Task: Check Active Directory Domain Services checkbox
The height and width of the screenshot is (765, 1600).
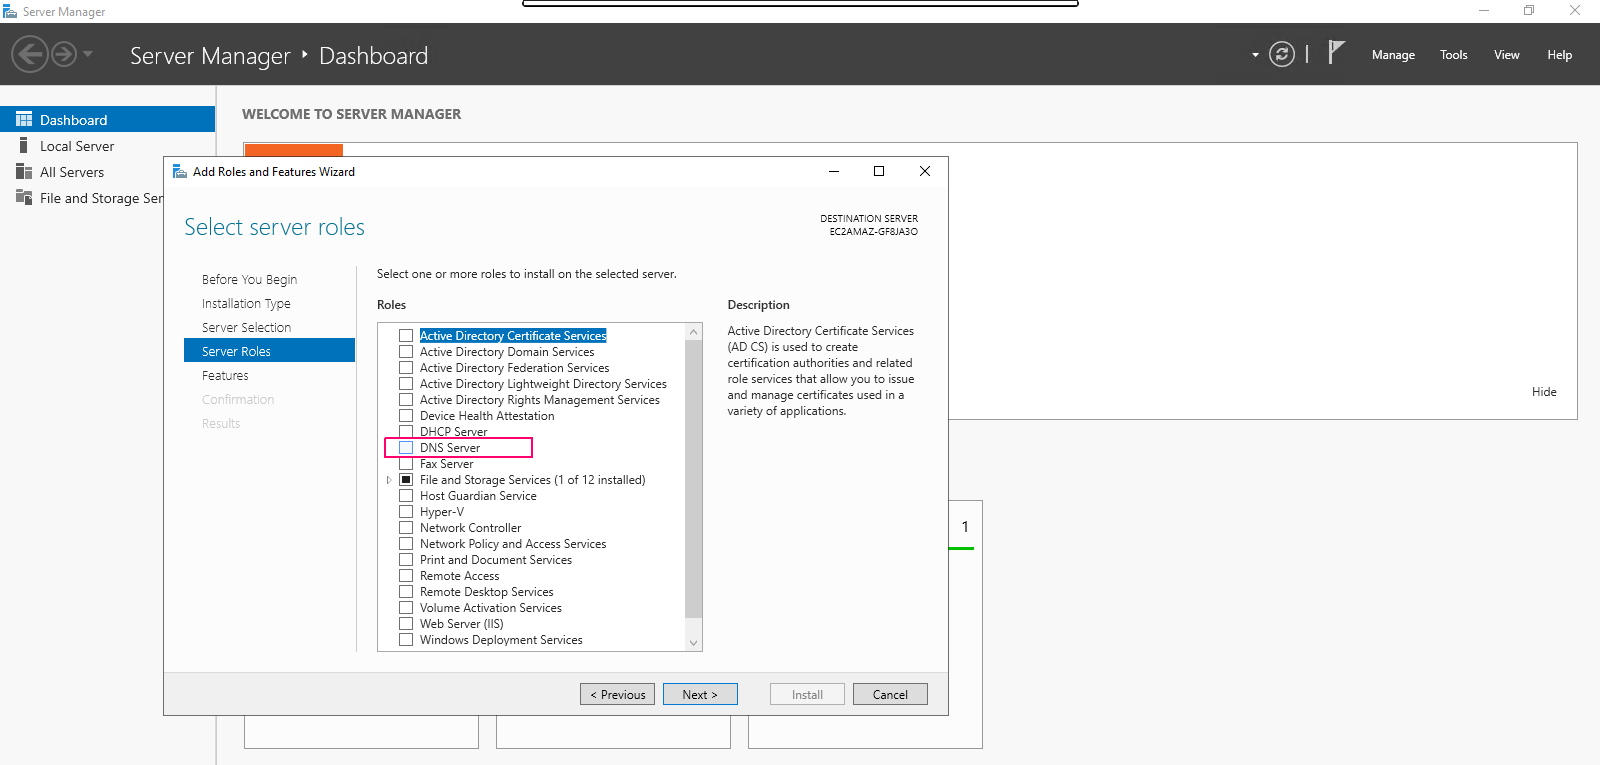Action: click(x=406, y=352)
